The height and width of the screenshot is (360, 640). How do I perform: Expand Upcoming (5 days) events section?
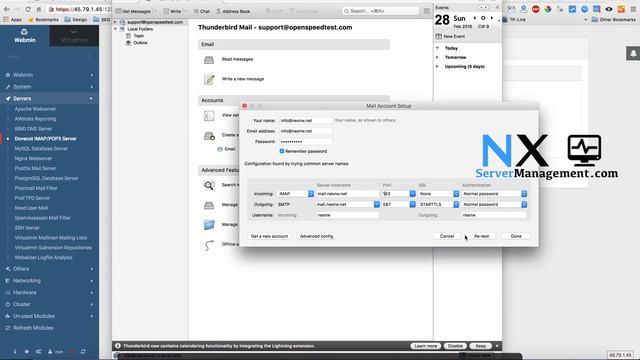click(438, 67)
